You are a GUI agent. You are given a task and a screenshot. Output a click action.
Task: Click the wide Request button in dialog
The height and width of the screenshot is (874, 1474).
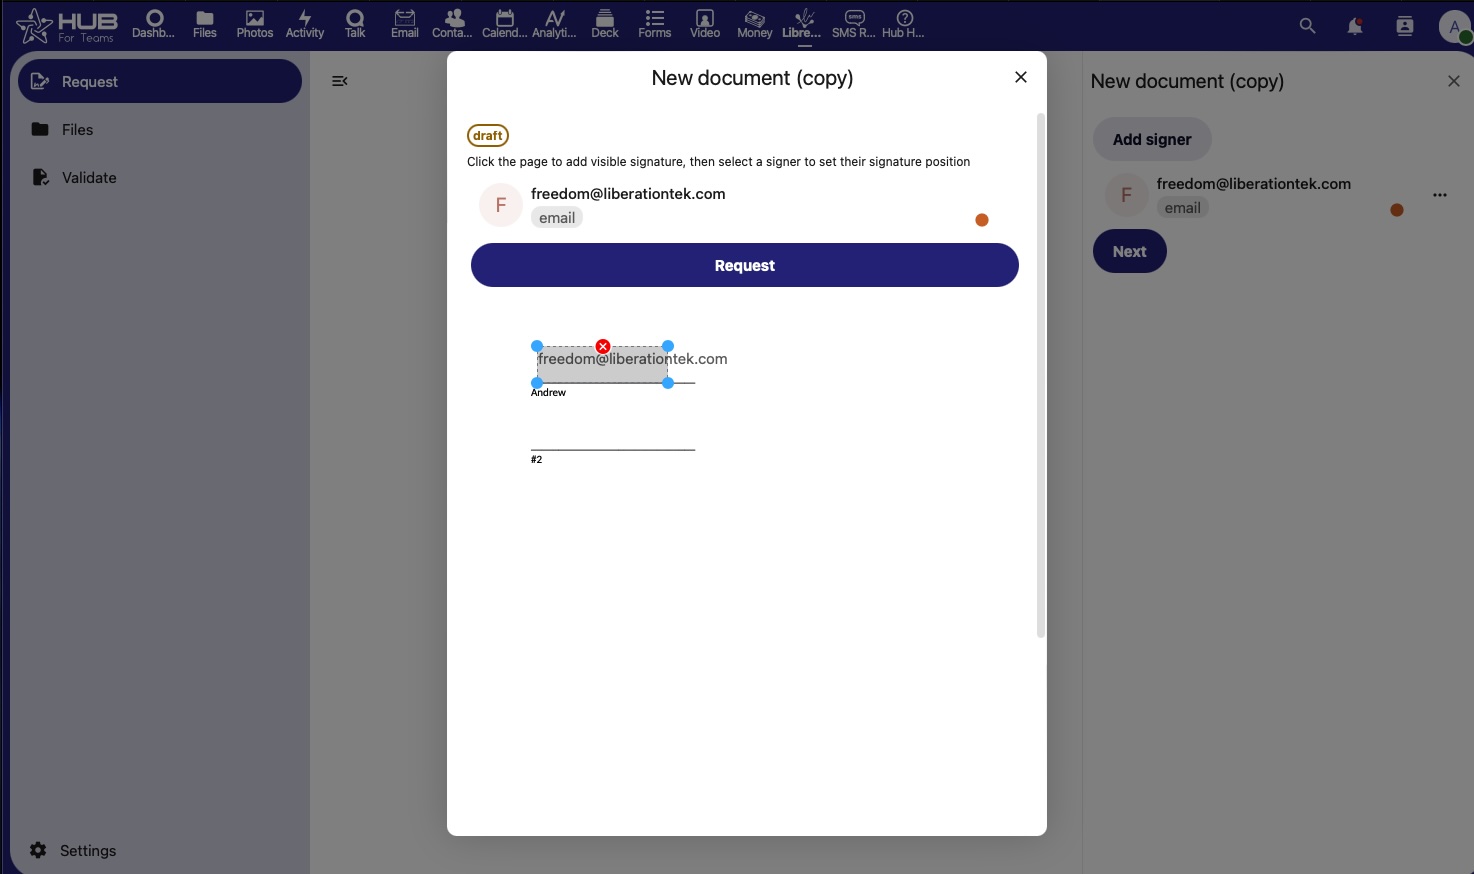coord(744,265)
